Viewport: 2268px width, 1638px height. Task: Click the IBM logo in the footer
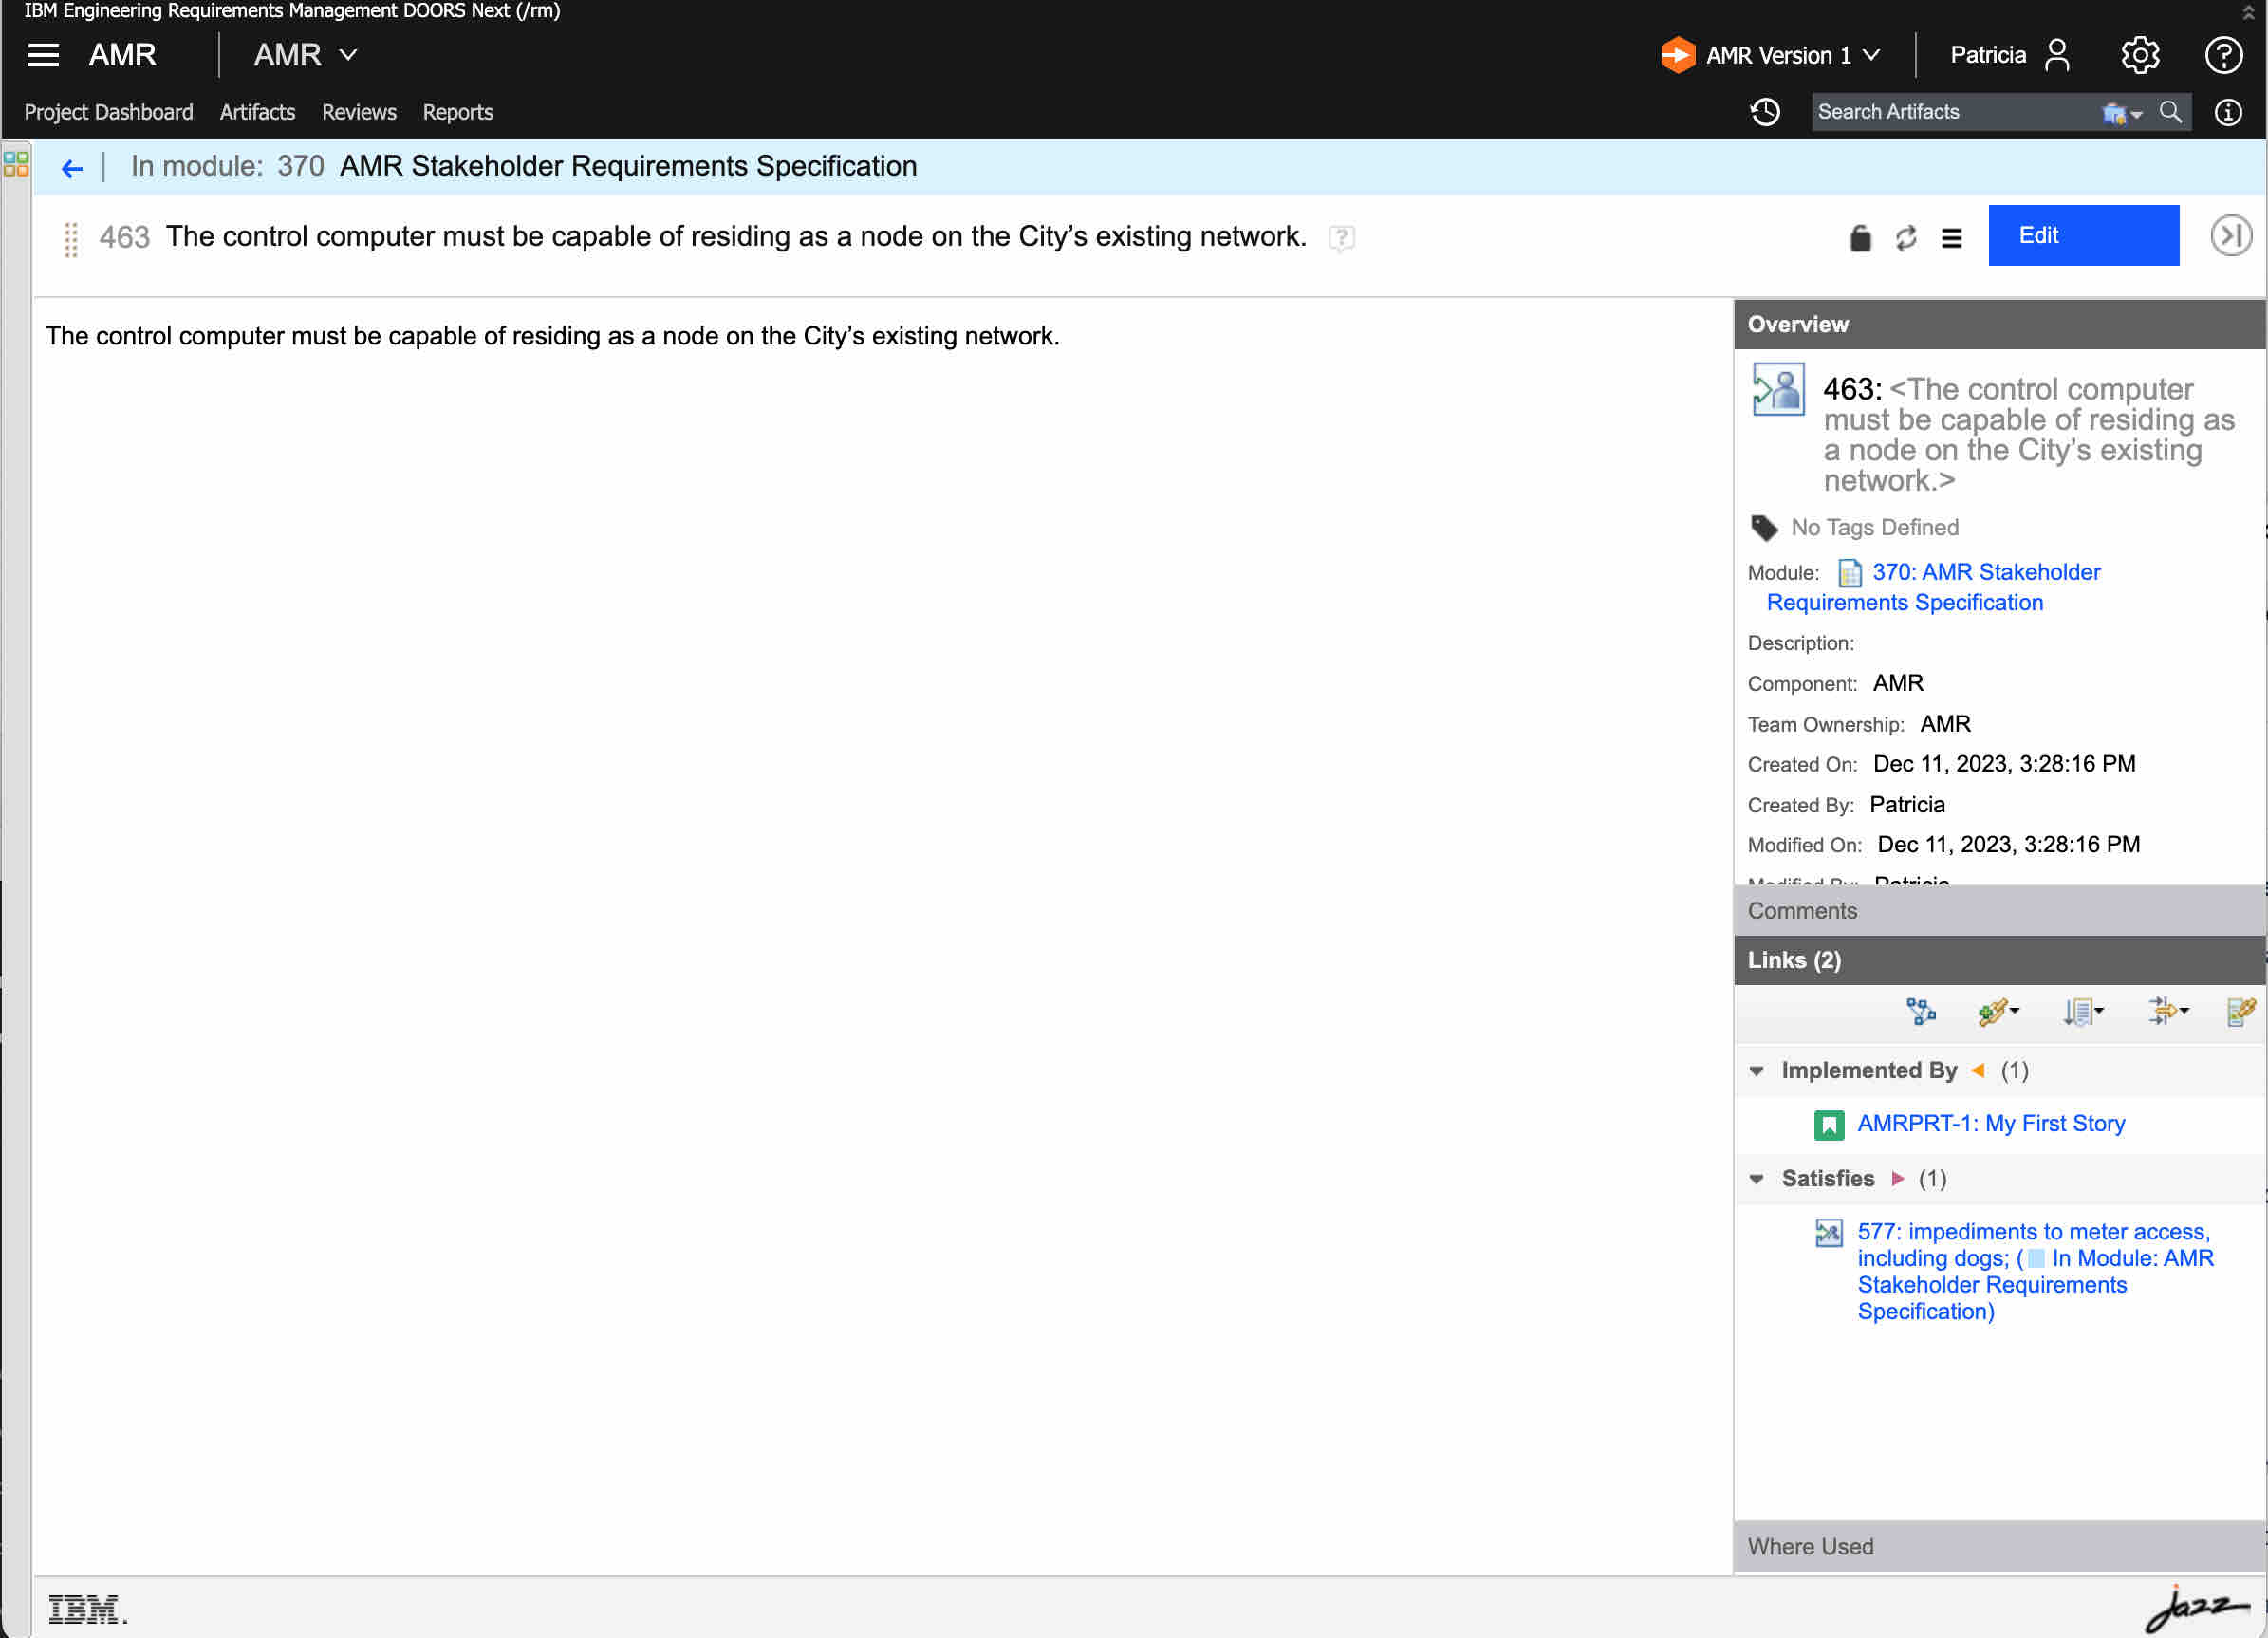pos(87,1609)
